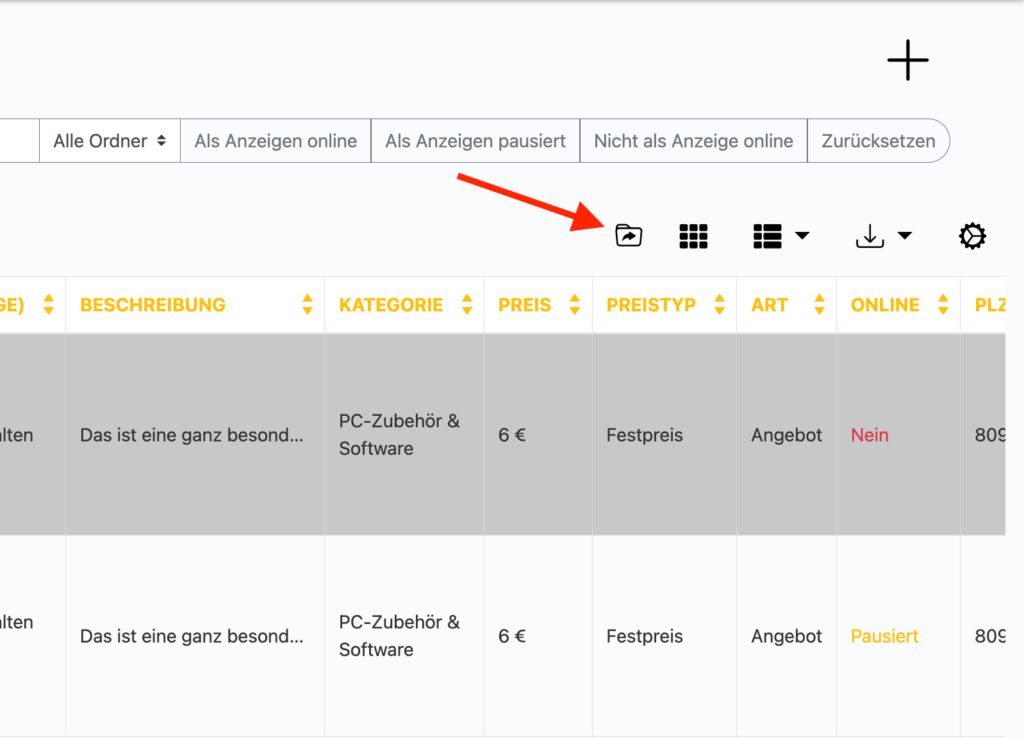Click the download export icon
Screen dimensions: 1024x738
pyautogui.click(x=870, y=236)
